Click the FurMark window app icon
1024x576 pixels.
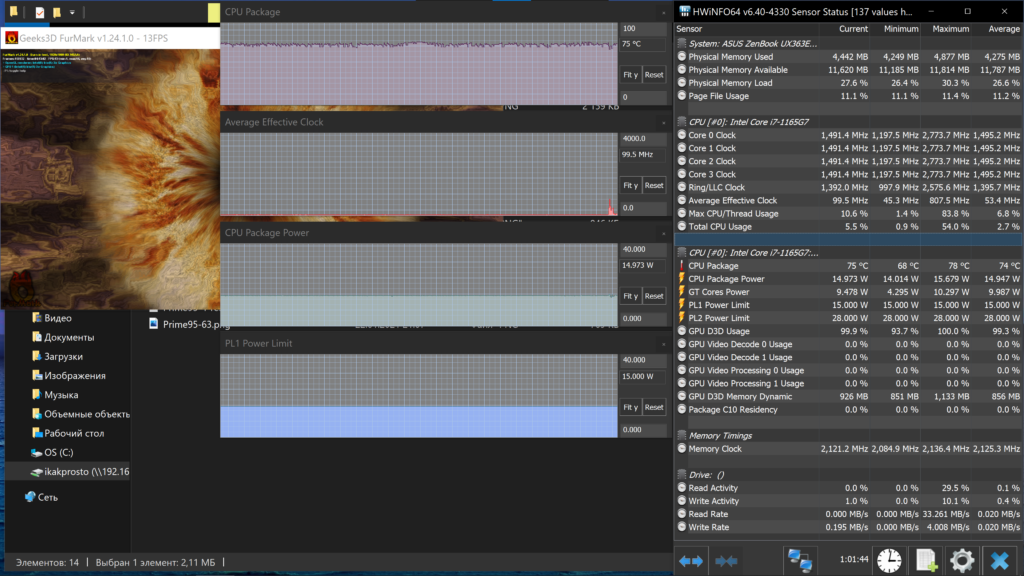click(x=11, y=38)
